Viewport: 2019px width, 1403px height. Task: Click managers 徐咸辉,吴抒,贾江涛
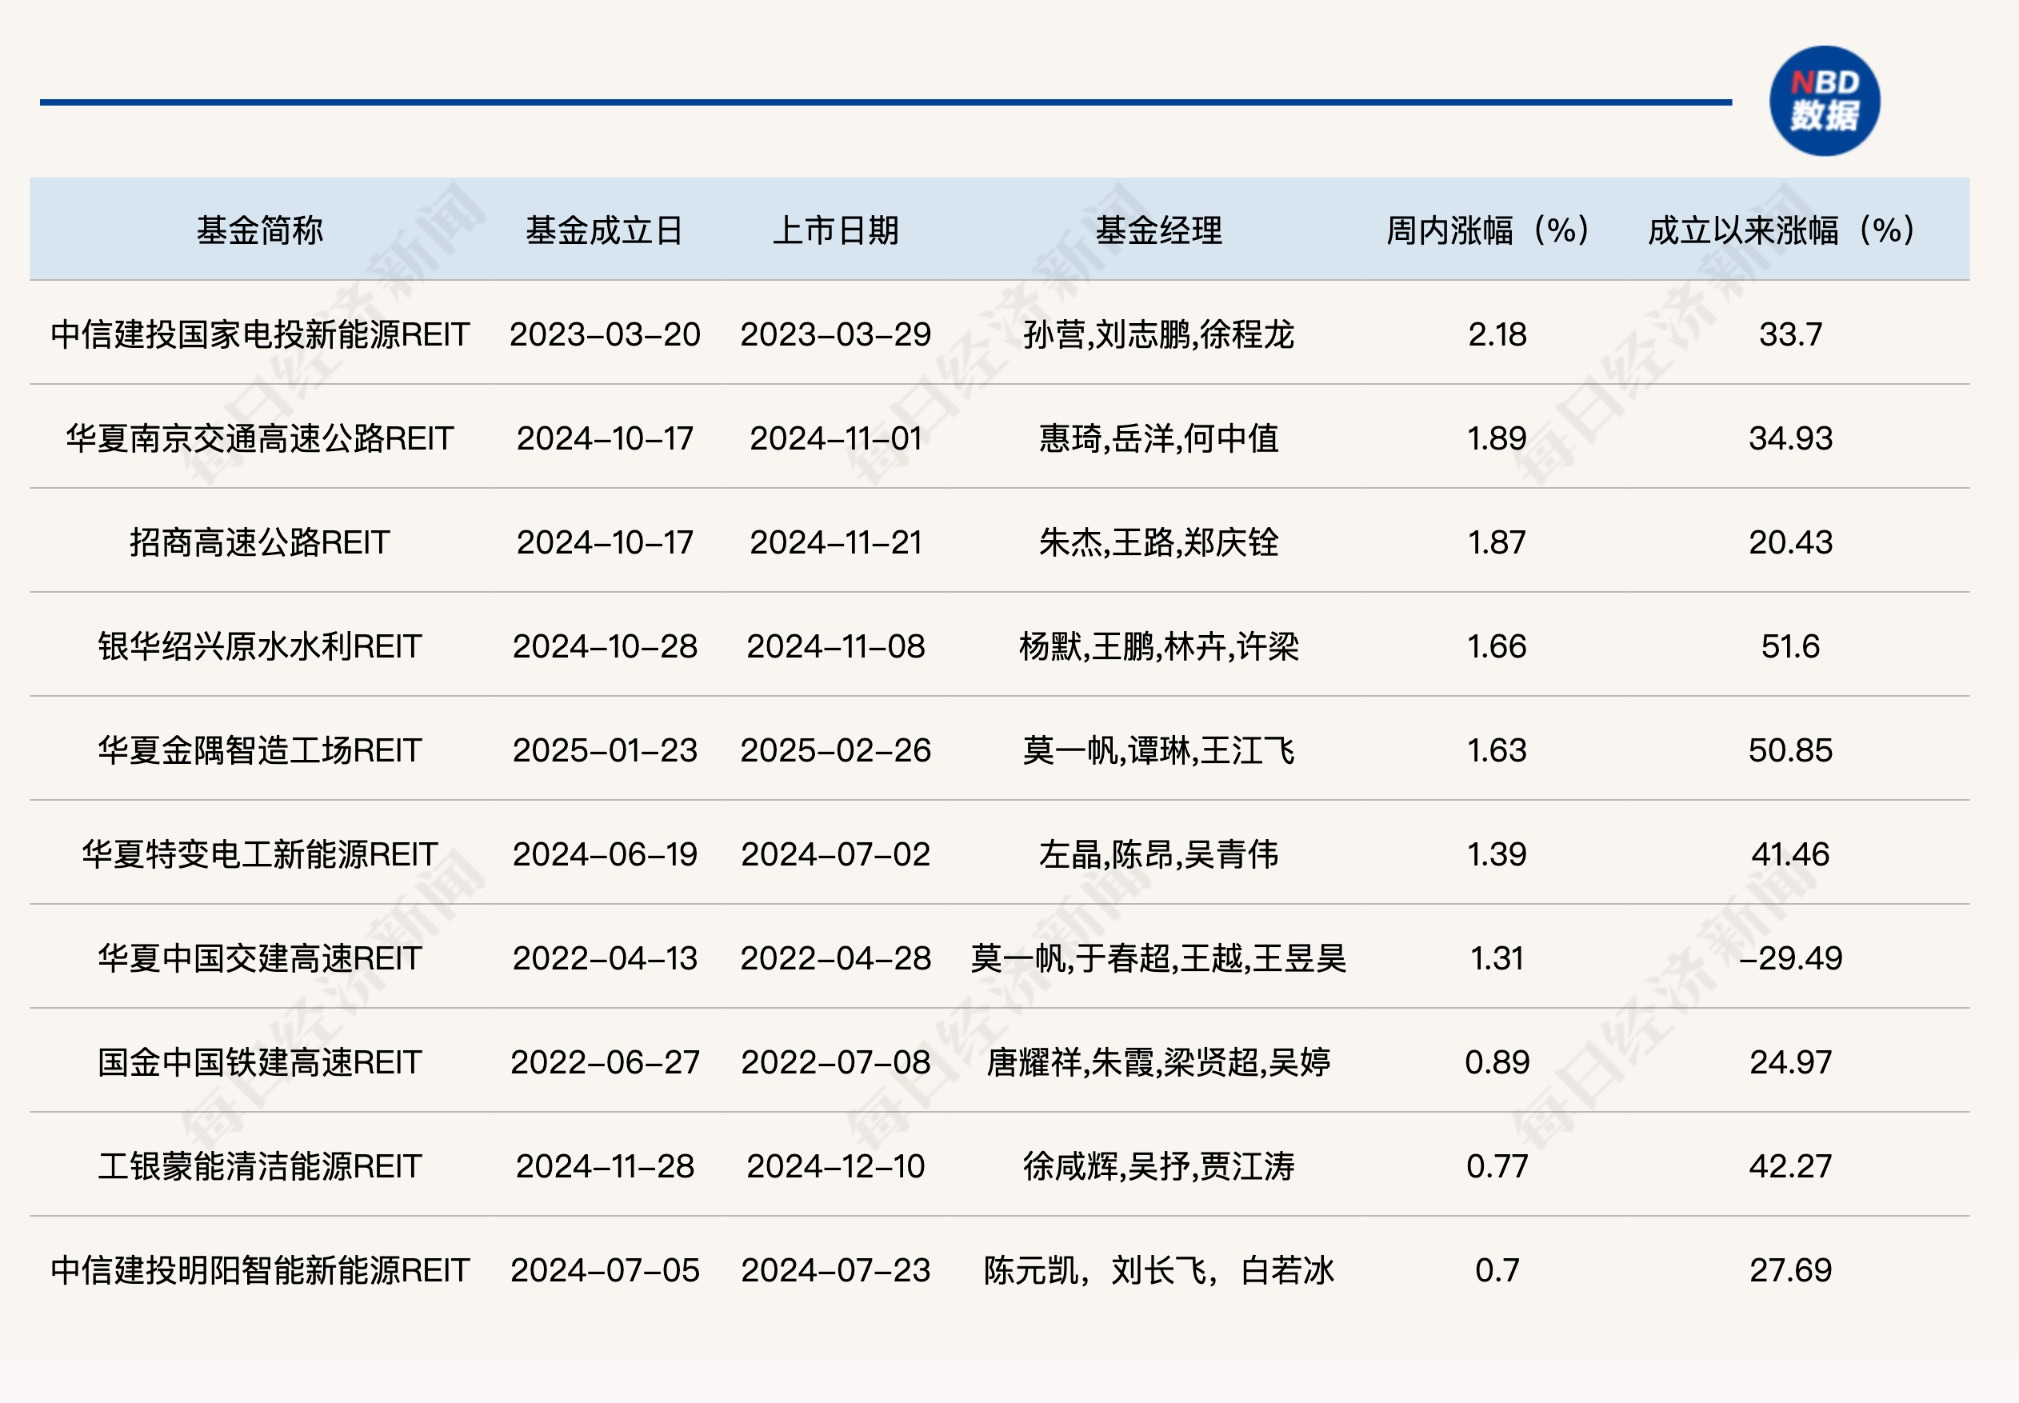click(x=1159, y=1166)
